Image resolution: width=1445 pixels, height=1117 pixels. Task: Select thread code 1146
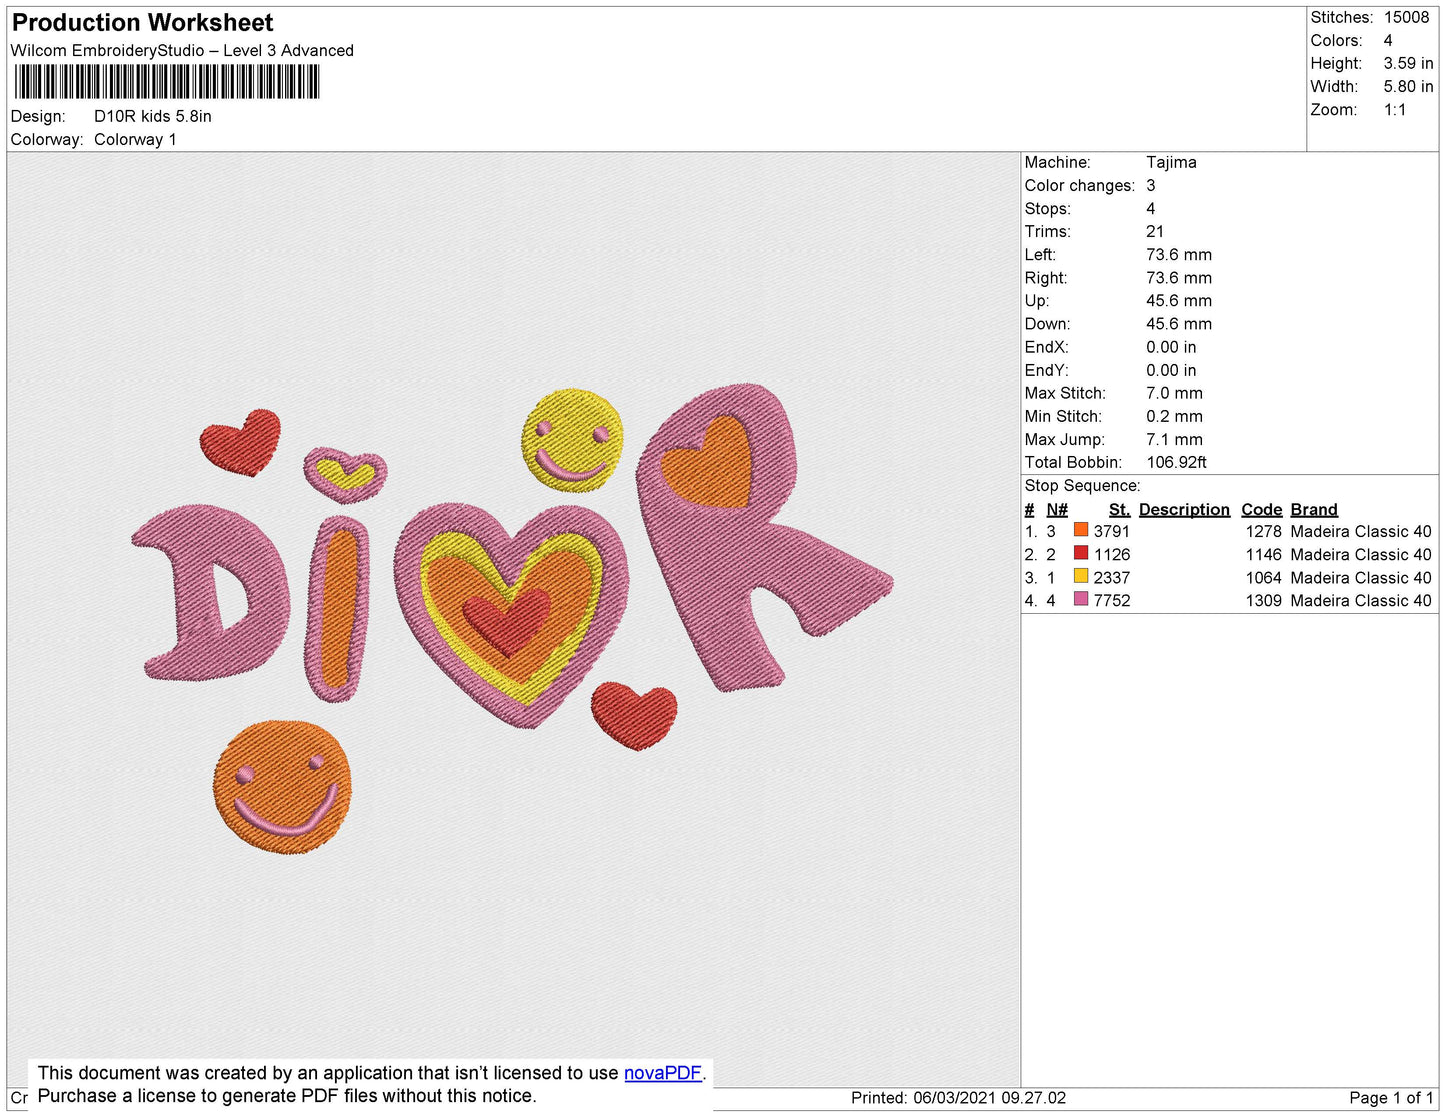click(x=1263, y=555)
